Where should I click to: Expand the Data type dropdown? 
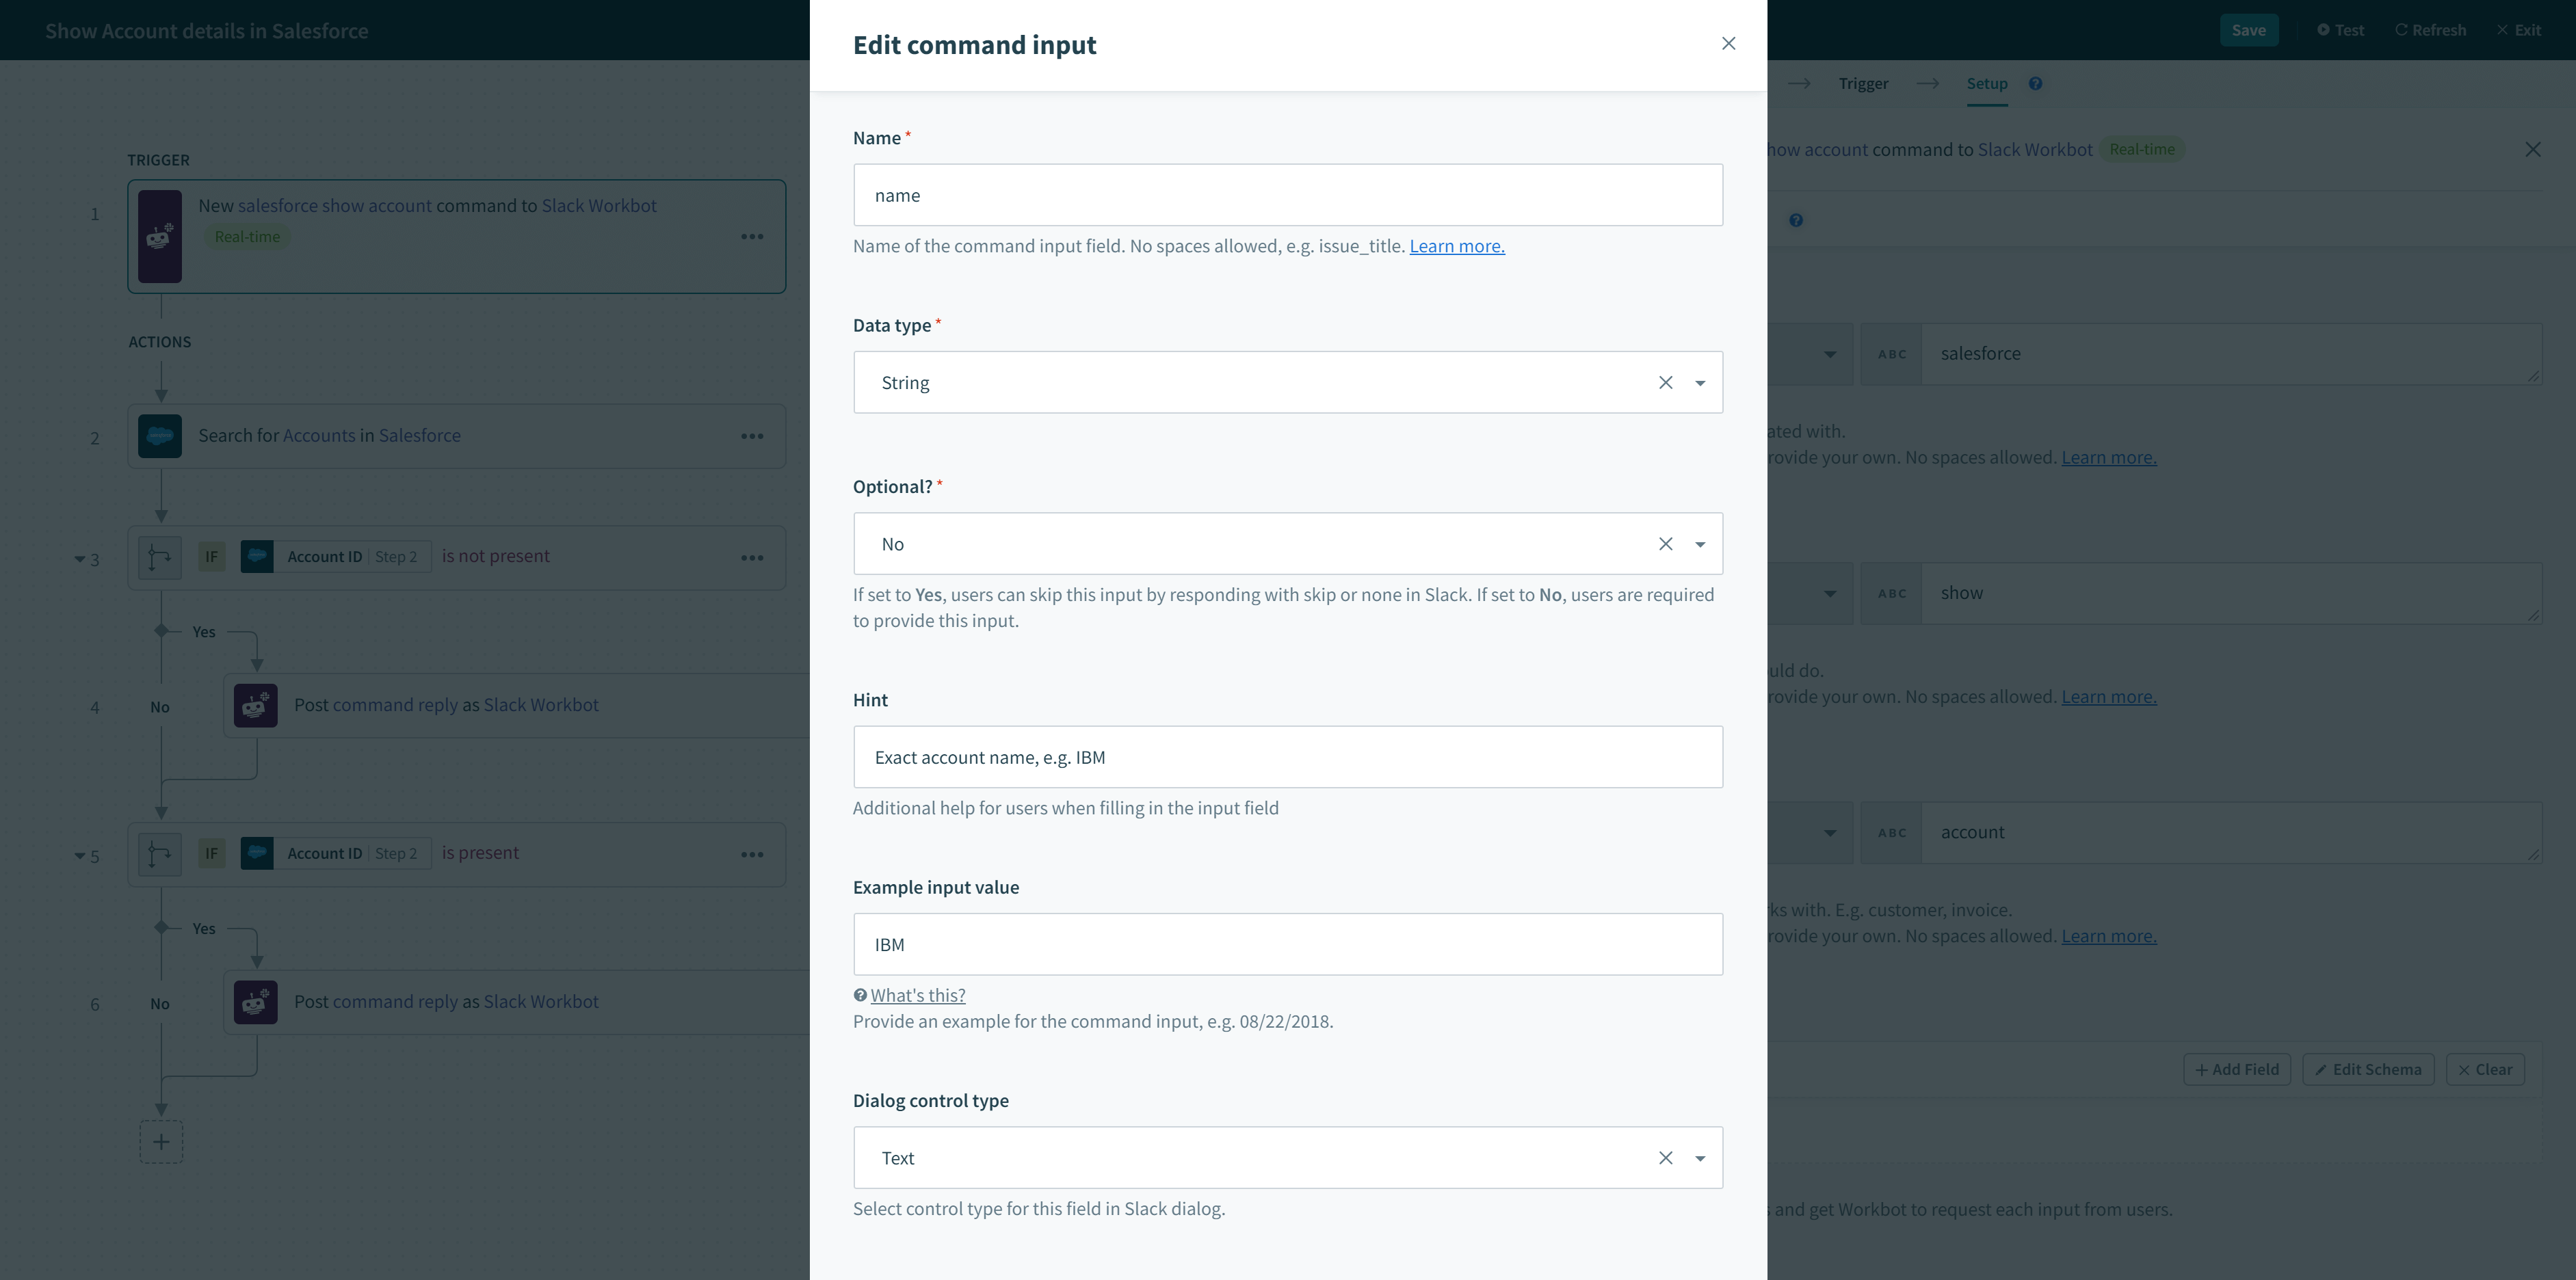tap(1700, 382)
